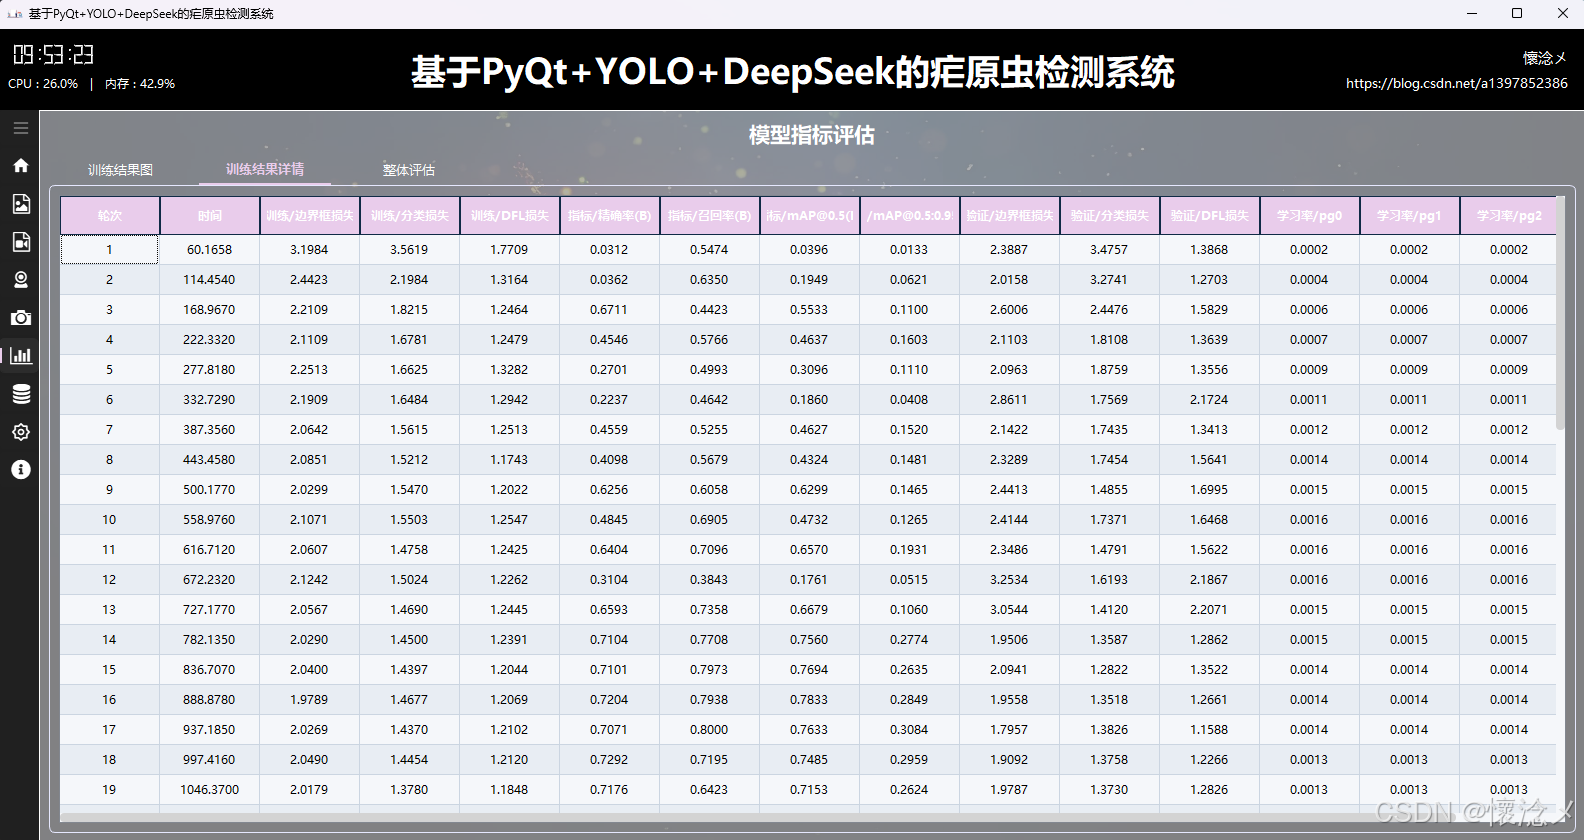Screen dimensions: 1584x840
Task: Click the 时间 column header
Action: (210, 216)
